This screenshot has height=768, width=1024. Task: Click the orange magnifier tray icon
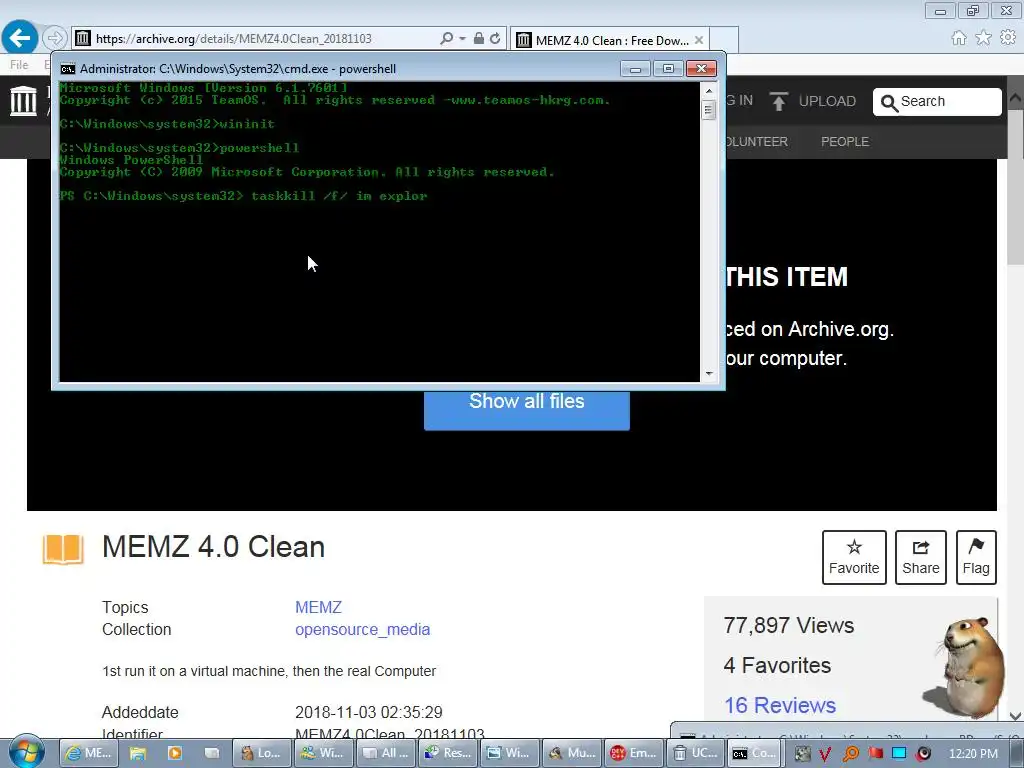pyautogui.click(x=850, y=754)
